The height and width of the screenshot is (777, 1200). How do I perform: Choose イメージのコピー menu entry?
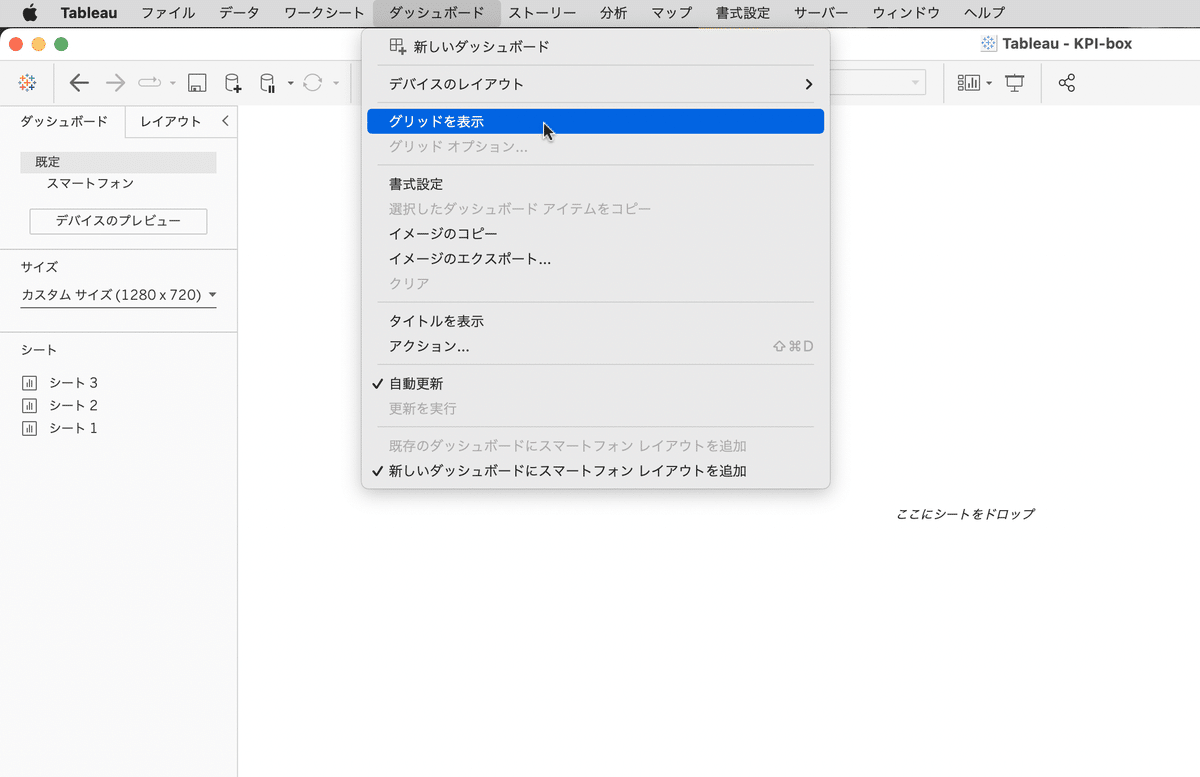[595, 234]
